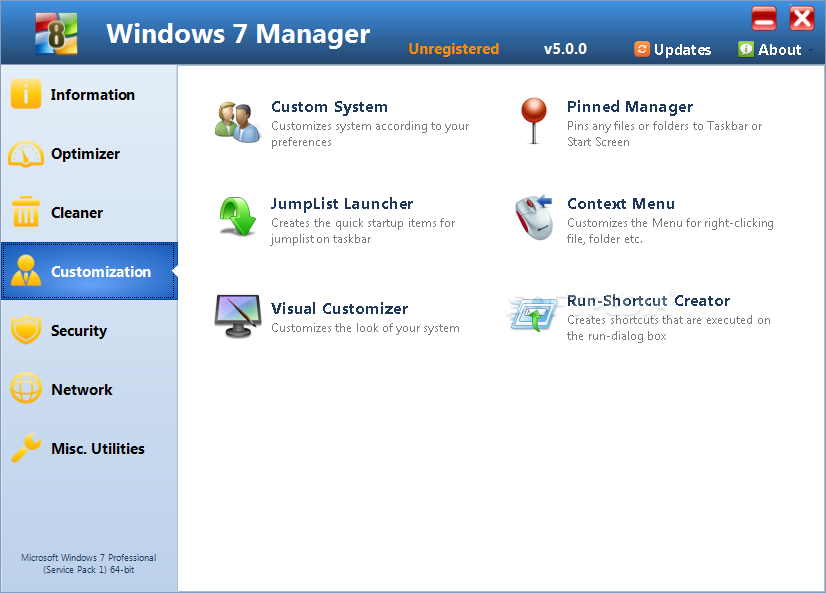Go to the Cleaner section
Image resolution: width=826 pixels, height=593 pixels.
77,213
